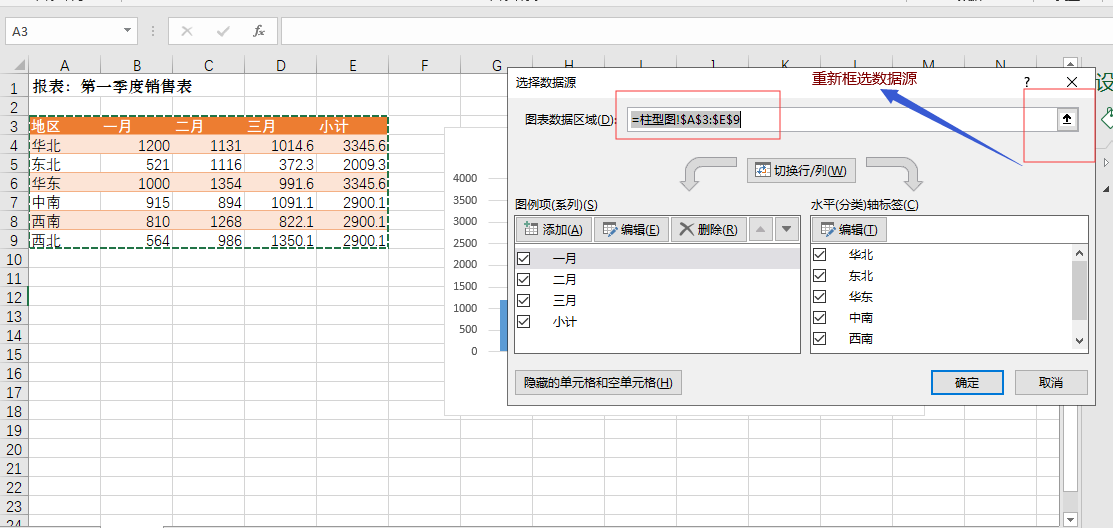Image resolution: width=1113 pixels, height=528 pixels.
Task: Uncheck the 西南 category checkbox
Action: (819, 339)
